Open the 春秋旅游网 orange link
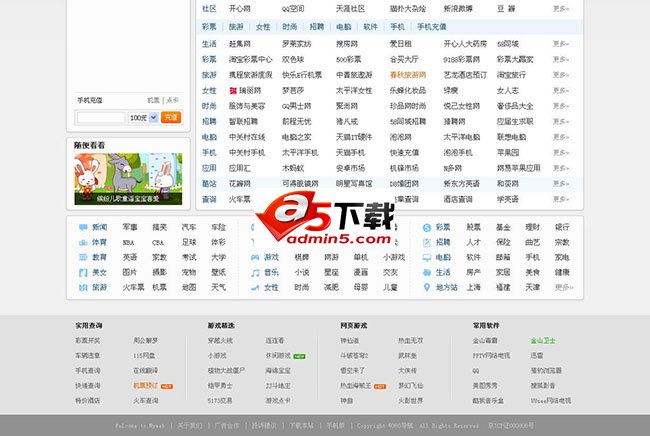Screen dimensions: 650x436 pyautogui.click(x=407, y=75)
